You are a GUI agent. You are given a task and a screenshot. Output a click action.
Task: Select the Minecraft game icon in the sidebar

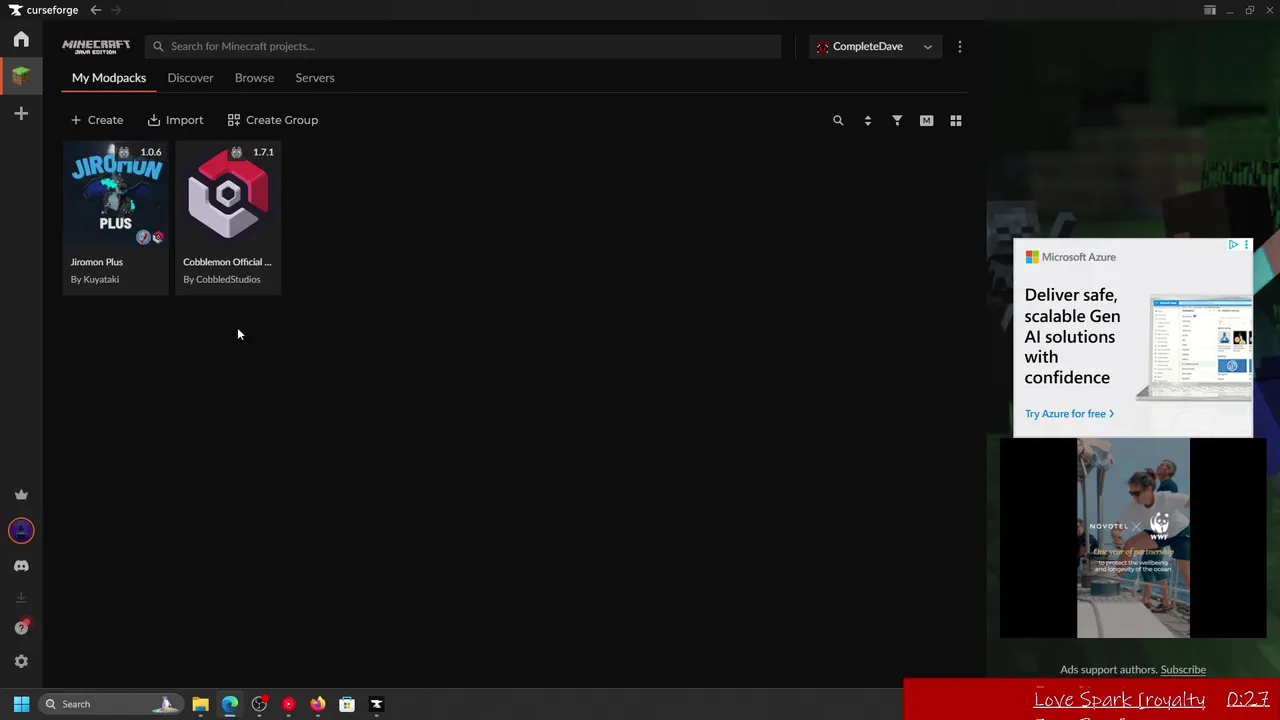click(21, 76)
